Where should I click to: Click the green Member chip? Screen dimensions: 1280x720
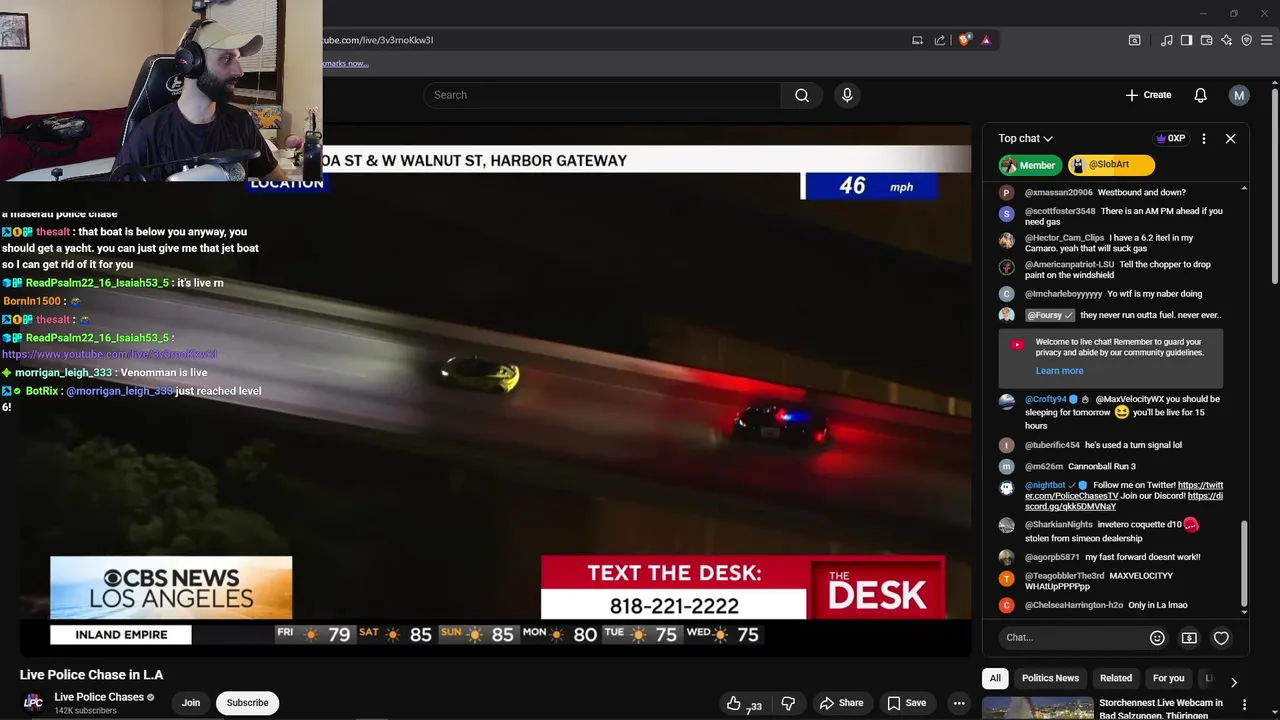click(1029, 165)
